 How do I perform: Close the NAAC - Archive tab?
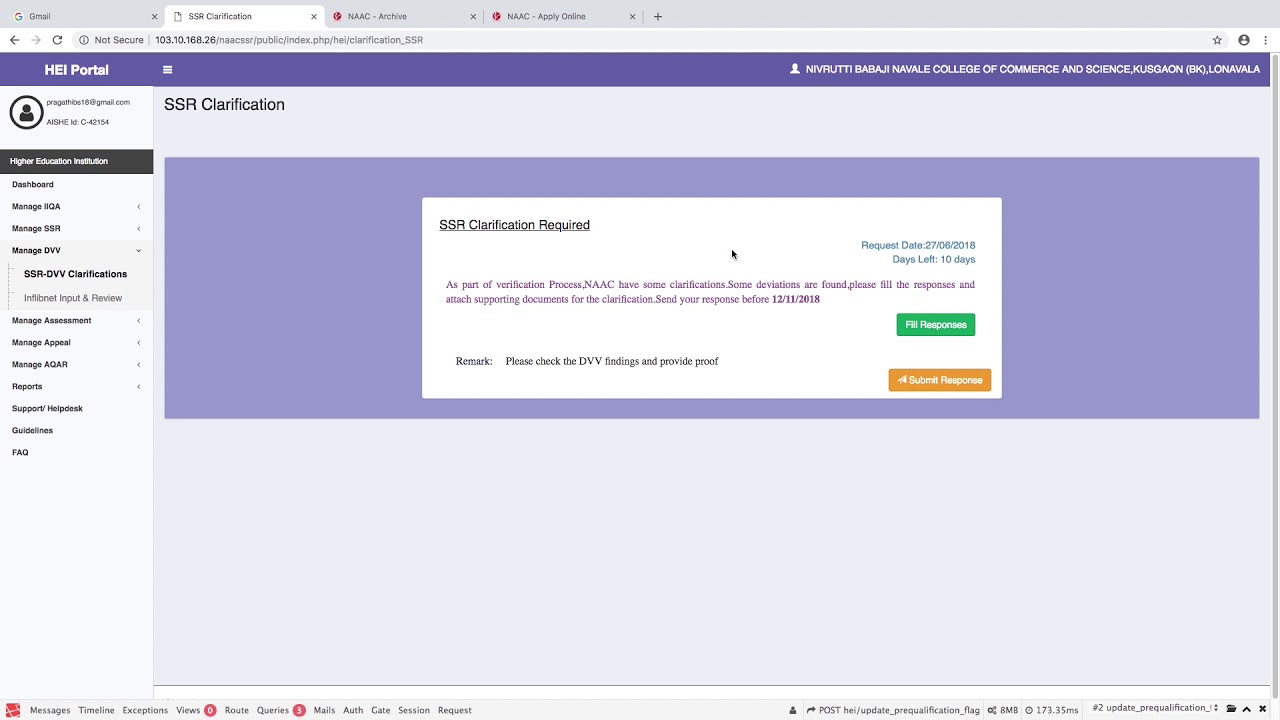(473, 16)
